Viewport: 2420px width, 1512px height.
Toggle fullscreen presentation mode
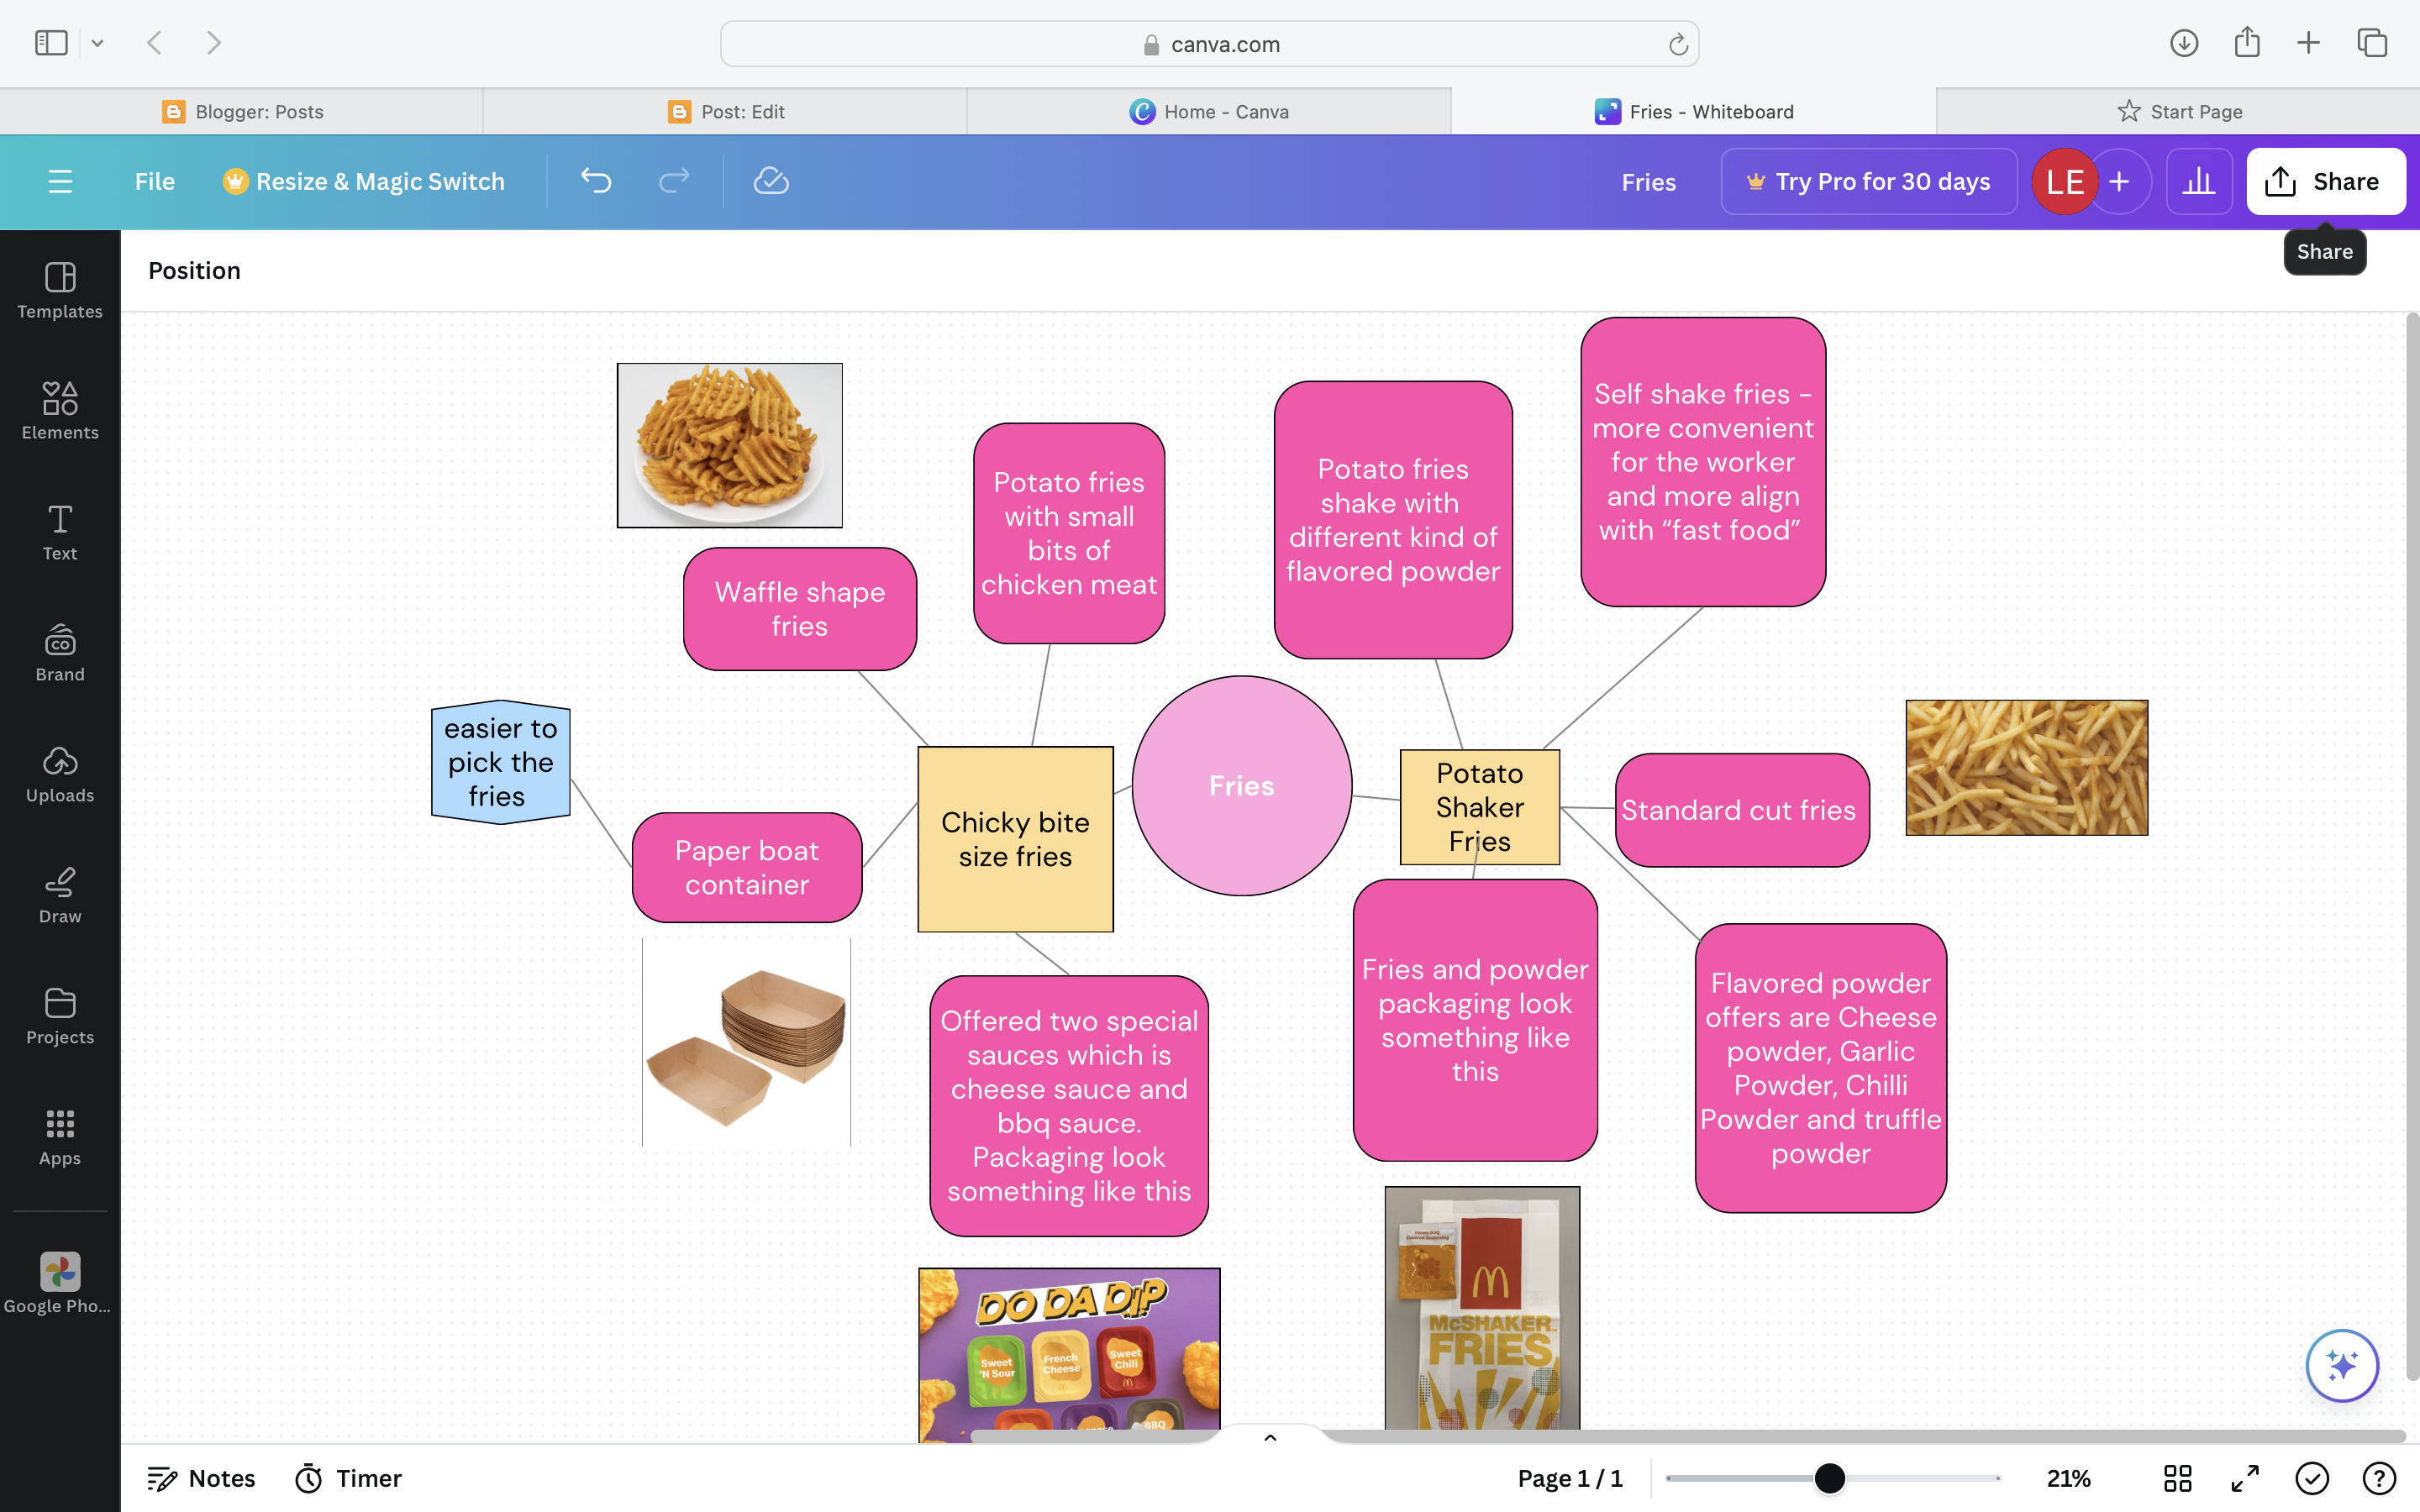pos(2245,1478)
